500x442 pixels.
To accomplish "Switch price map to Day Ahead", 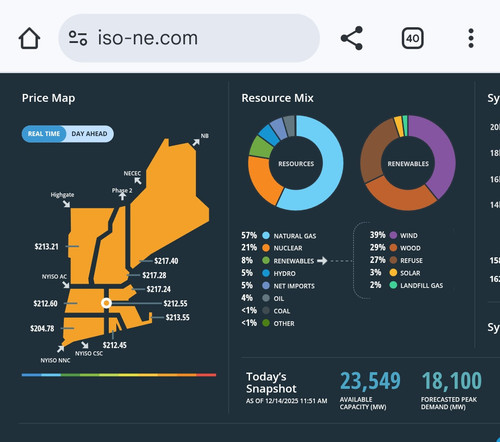I will tap(89, 134).
